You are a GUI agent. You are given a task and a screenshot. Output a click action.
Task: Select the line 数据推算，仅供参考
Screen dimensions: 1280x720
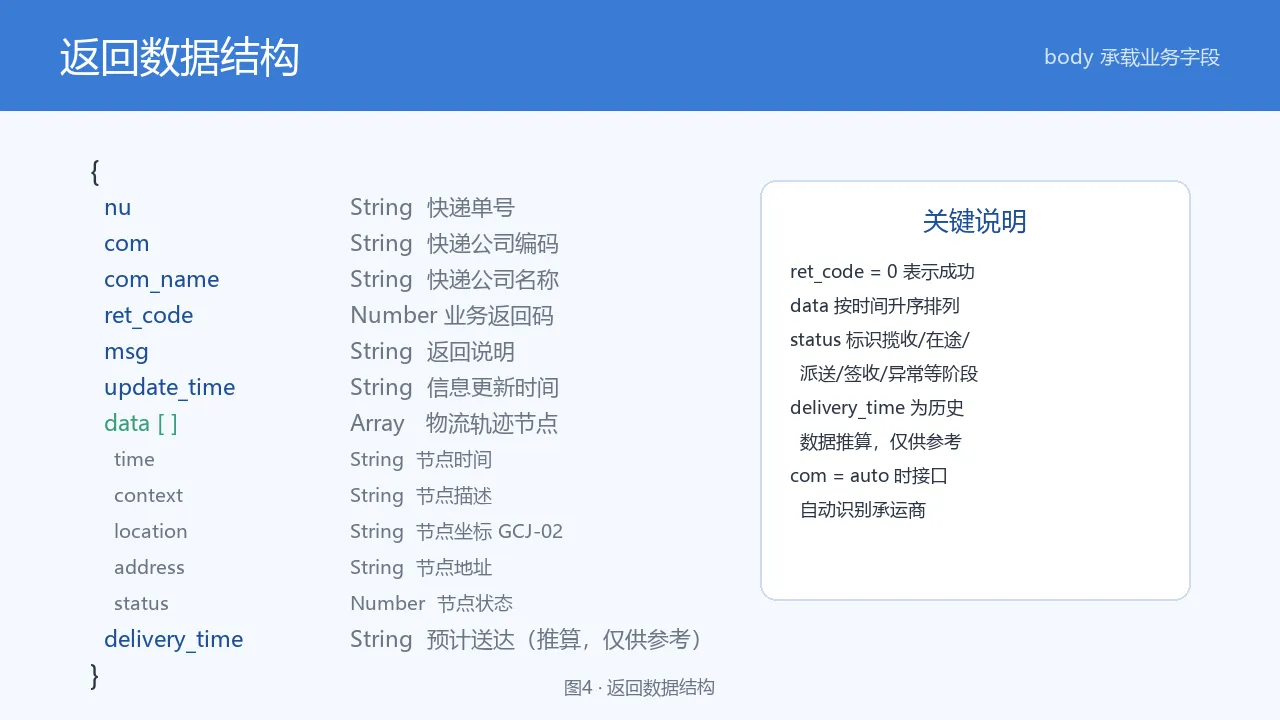[881, 442]
